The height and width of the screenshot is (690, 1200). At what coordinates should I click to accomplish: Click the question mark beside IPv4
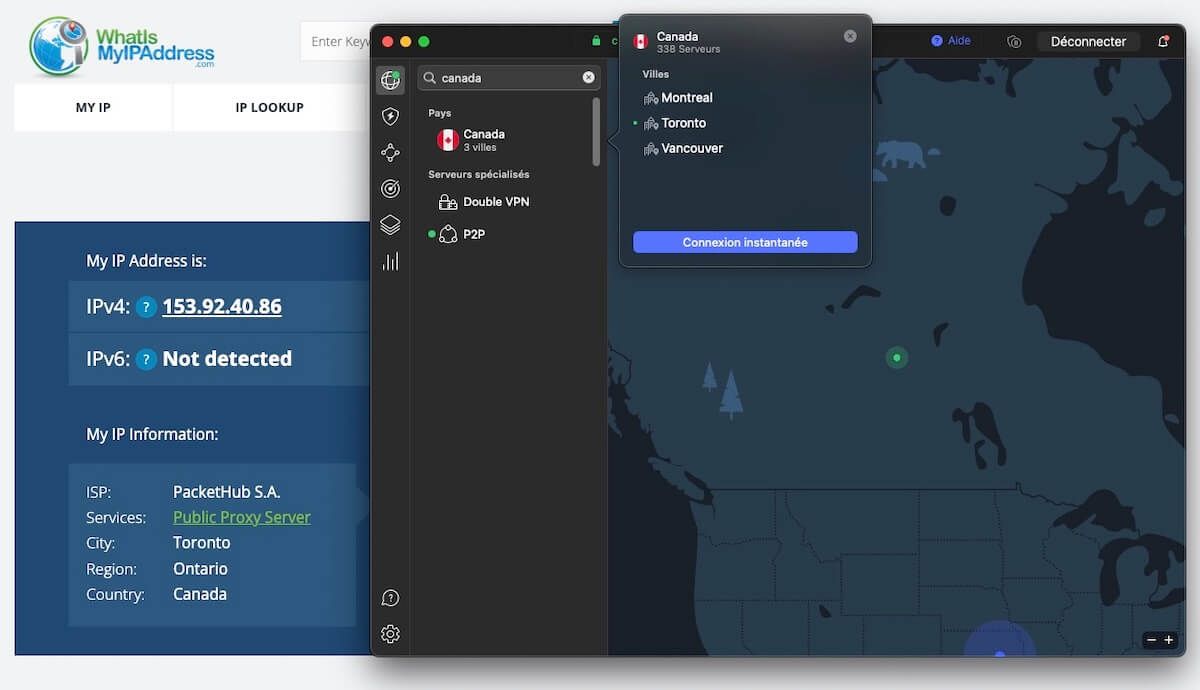click(x=146, y=307)
